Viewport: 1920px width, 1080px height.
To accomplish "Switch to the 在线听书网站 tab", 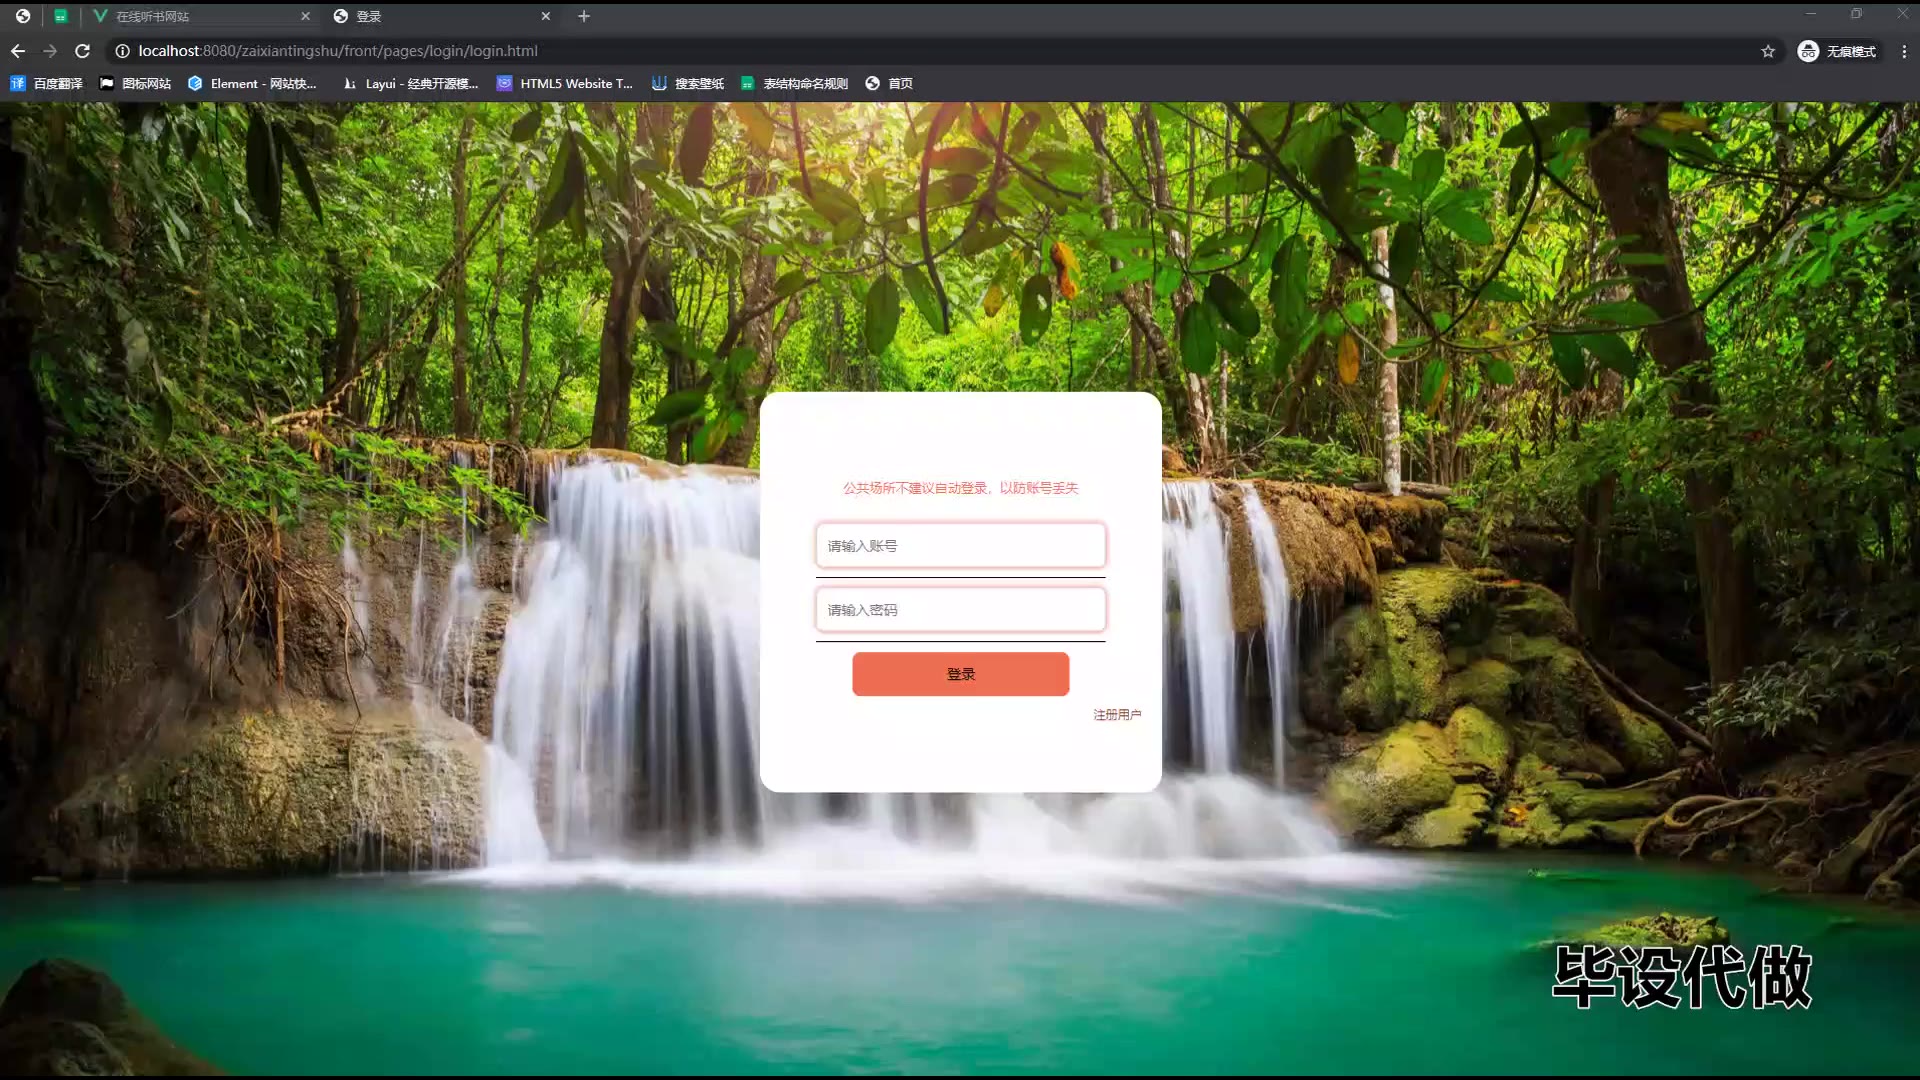I will 200,16.
